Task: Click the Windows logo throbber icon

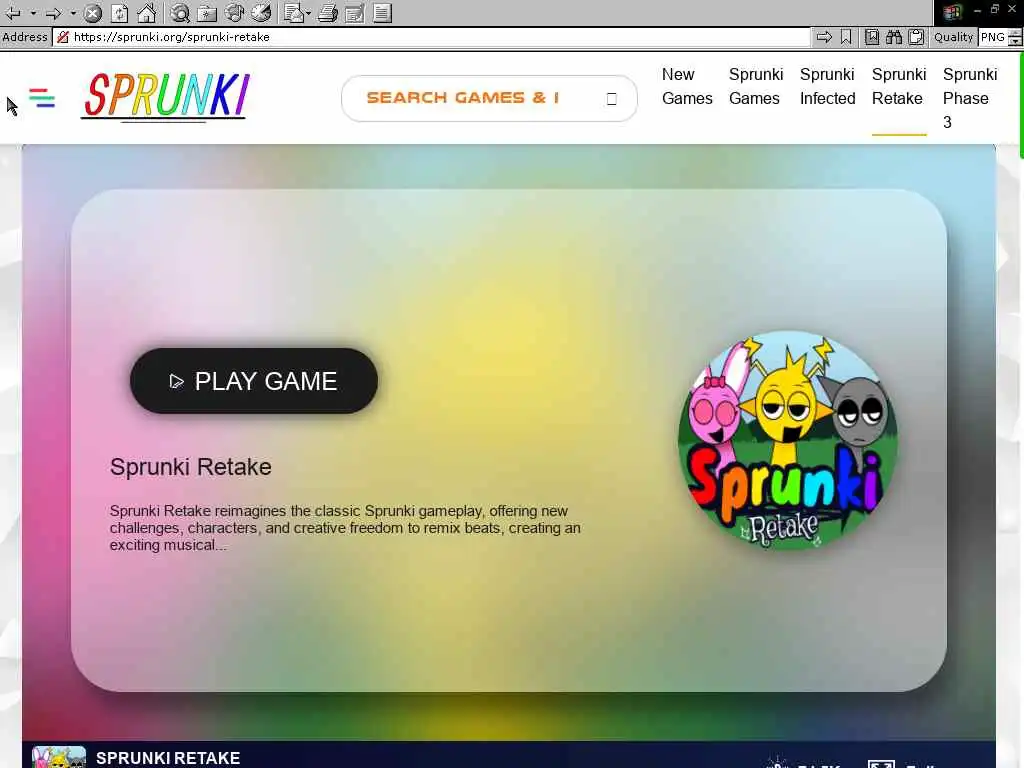Action: [952, 12]
